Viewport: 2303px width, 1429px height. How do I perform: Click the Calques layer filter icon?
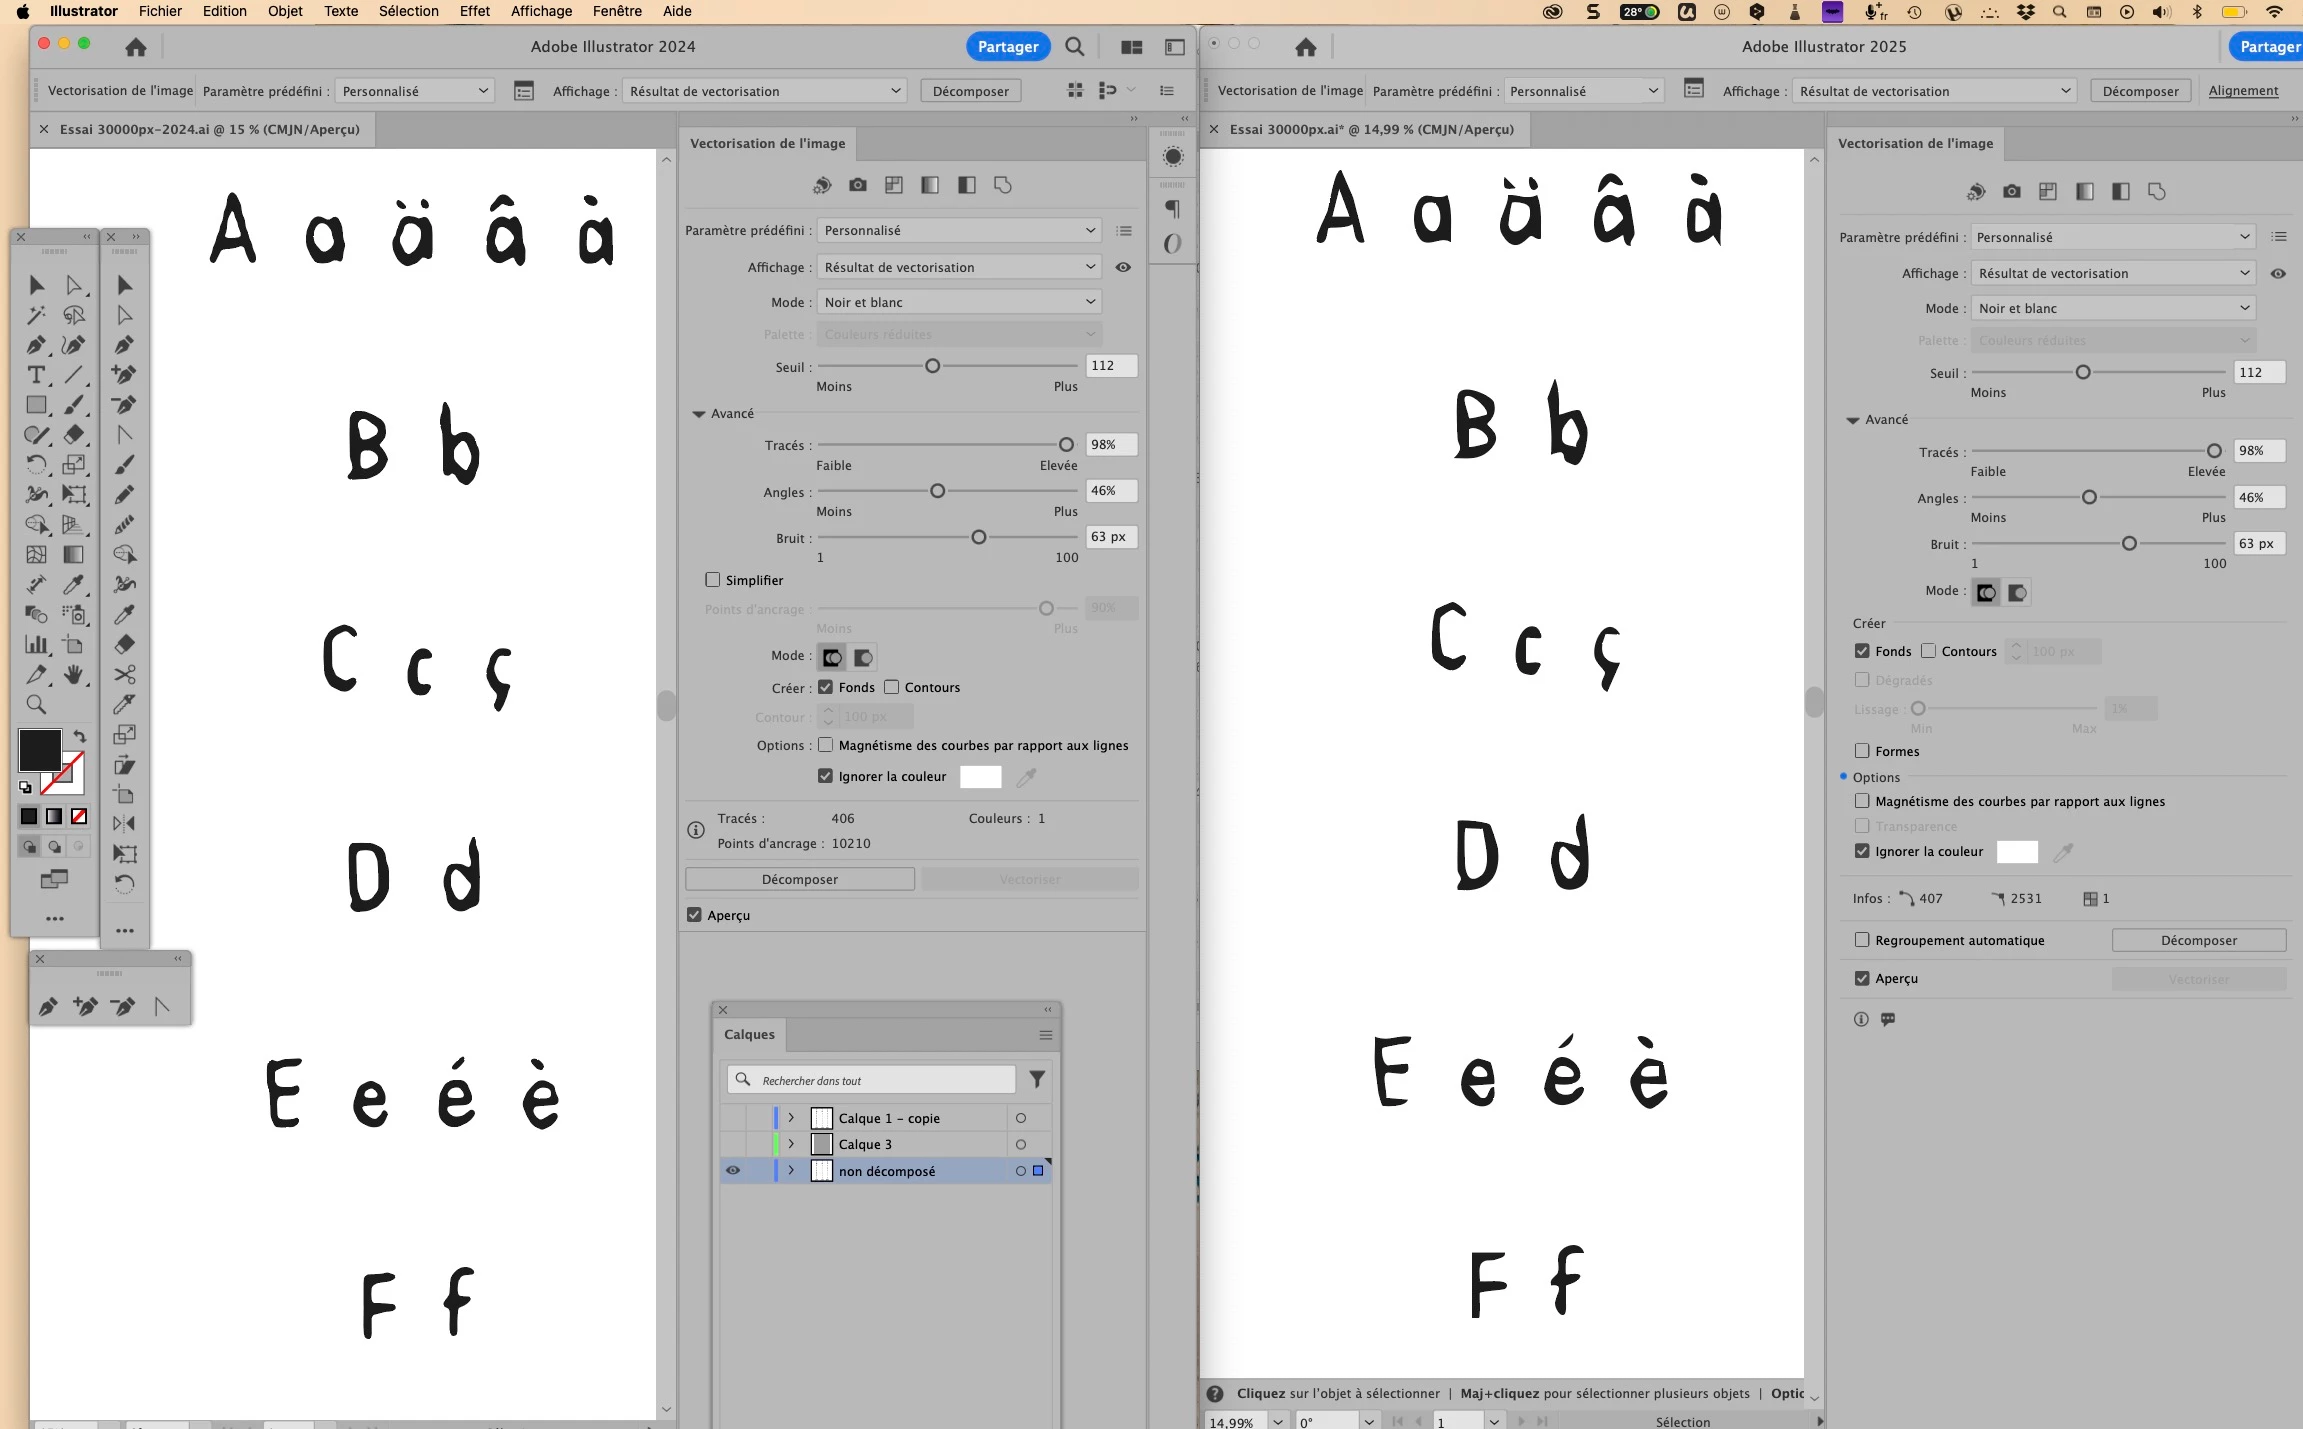tap(1037, 1079)
